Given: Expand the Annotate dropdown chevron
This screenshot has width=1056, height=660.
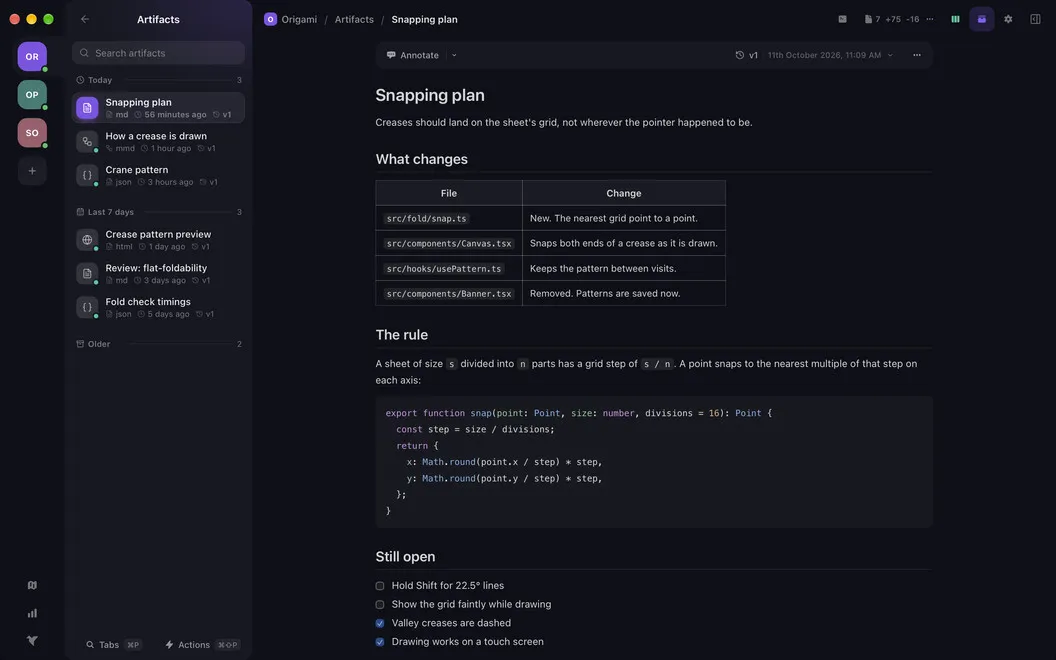Looking at the screenshot, I should click(454, 55).
